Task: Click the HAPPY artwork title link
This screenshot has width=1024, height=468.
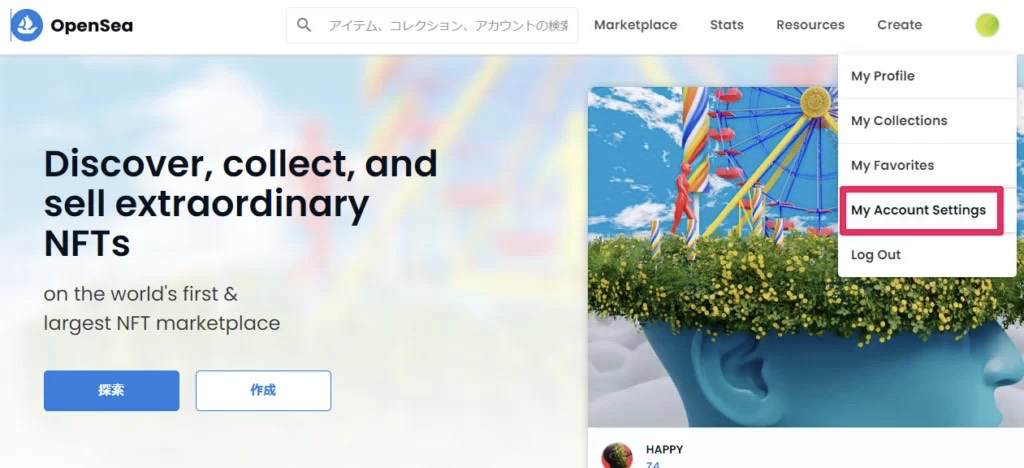Action: (664, 449)
